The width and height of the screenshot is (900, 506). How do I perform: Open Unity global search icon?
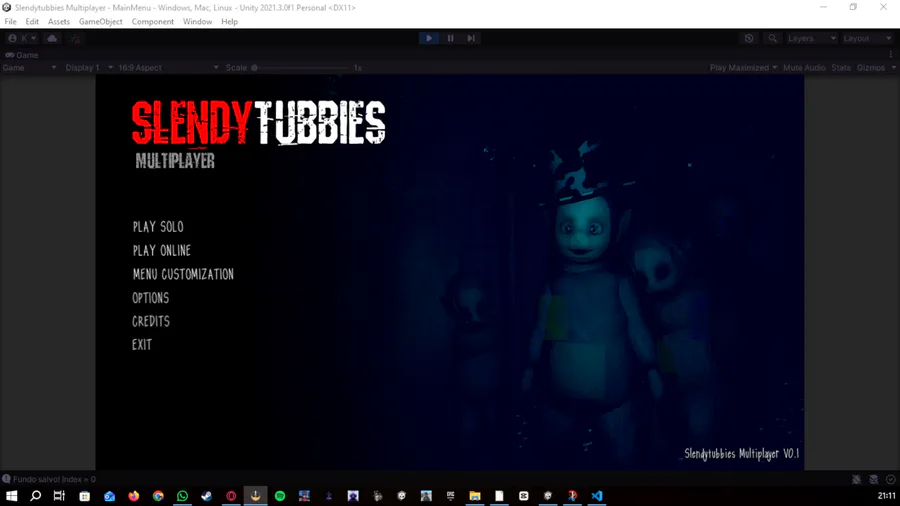[773, 38]
